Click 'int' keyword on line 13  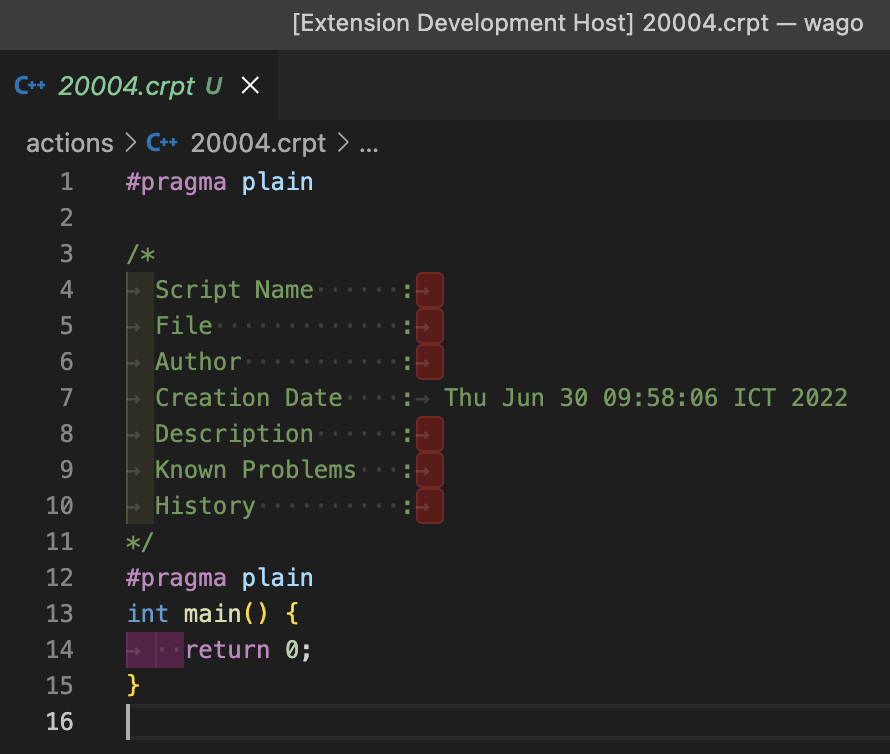pyautogui.click(x=148, y=613)
